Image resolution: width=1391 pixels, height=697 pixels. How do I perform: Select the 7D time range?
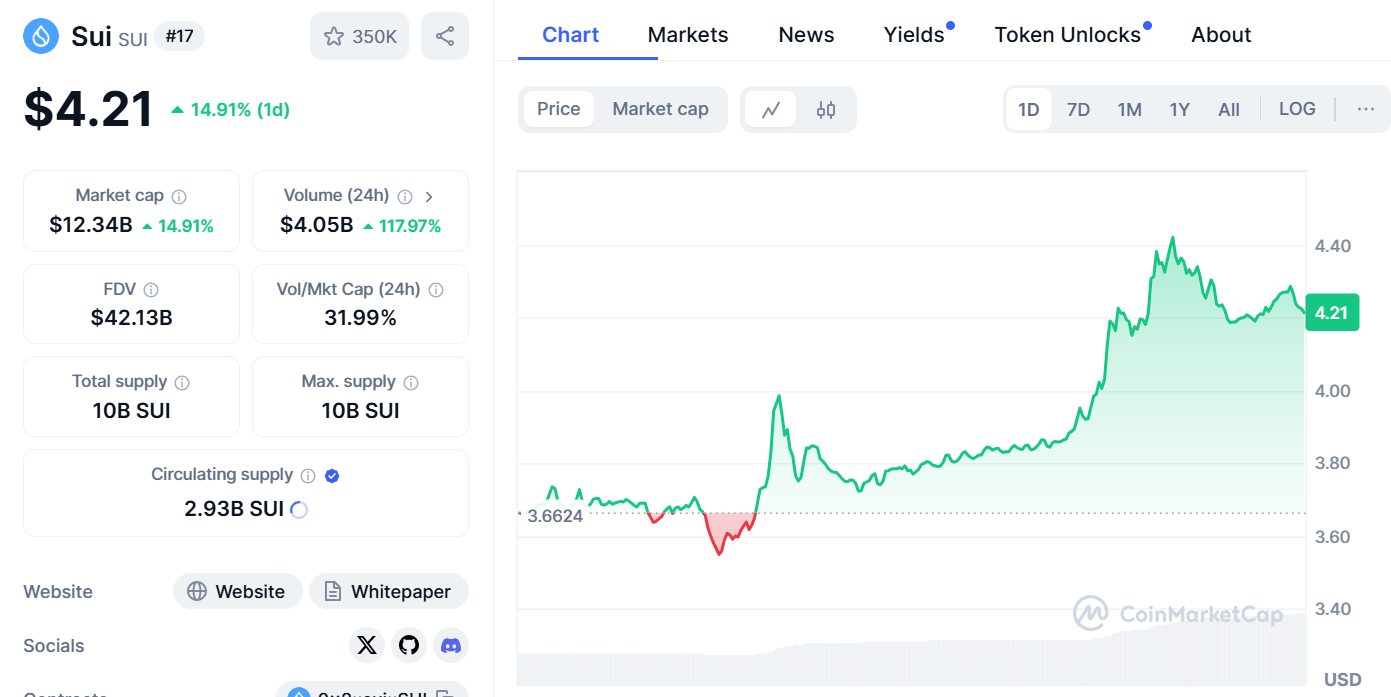coord(1078,110)
